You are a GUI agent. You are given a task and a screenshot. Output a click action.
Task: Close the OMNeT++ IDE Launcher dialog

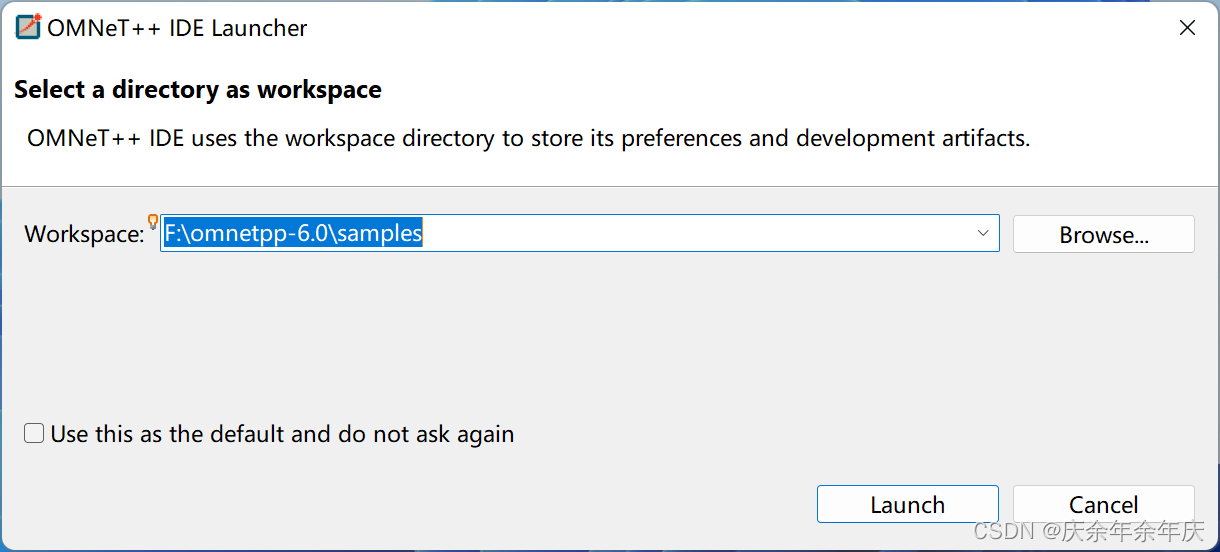click(x=1187, y=28)
